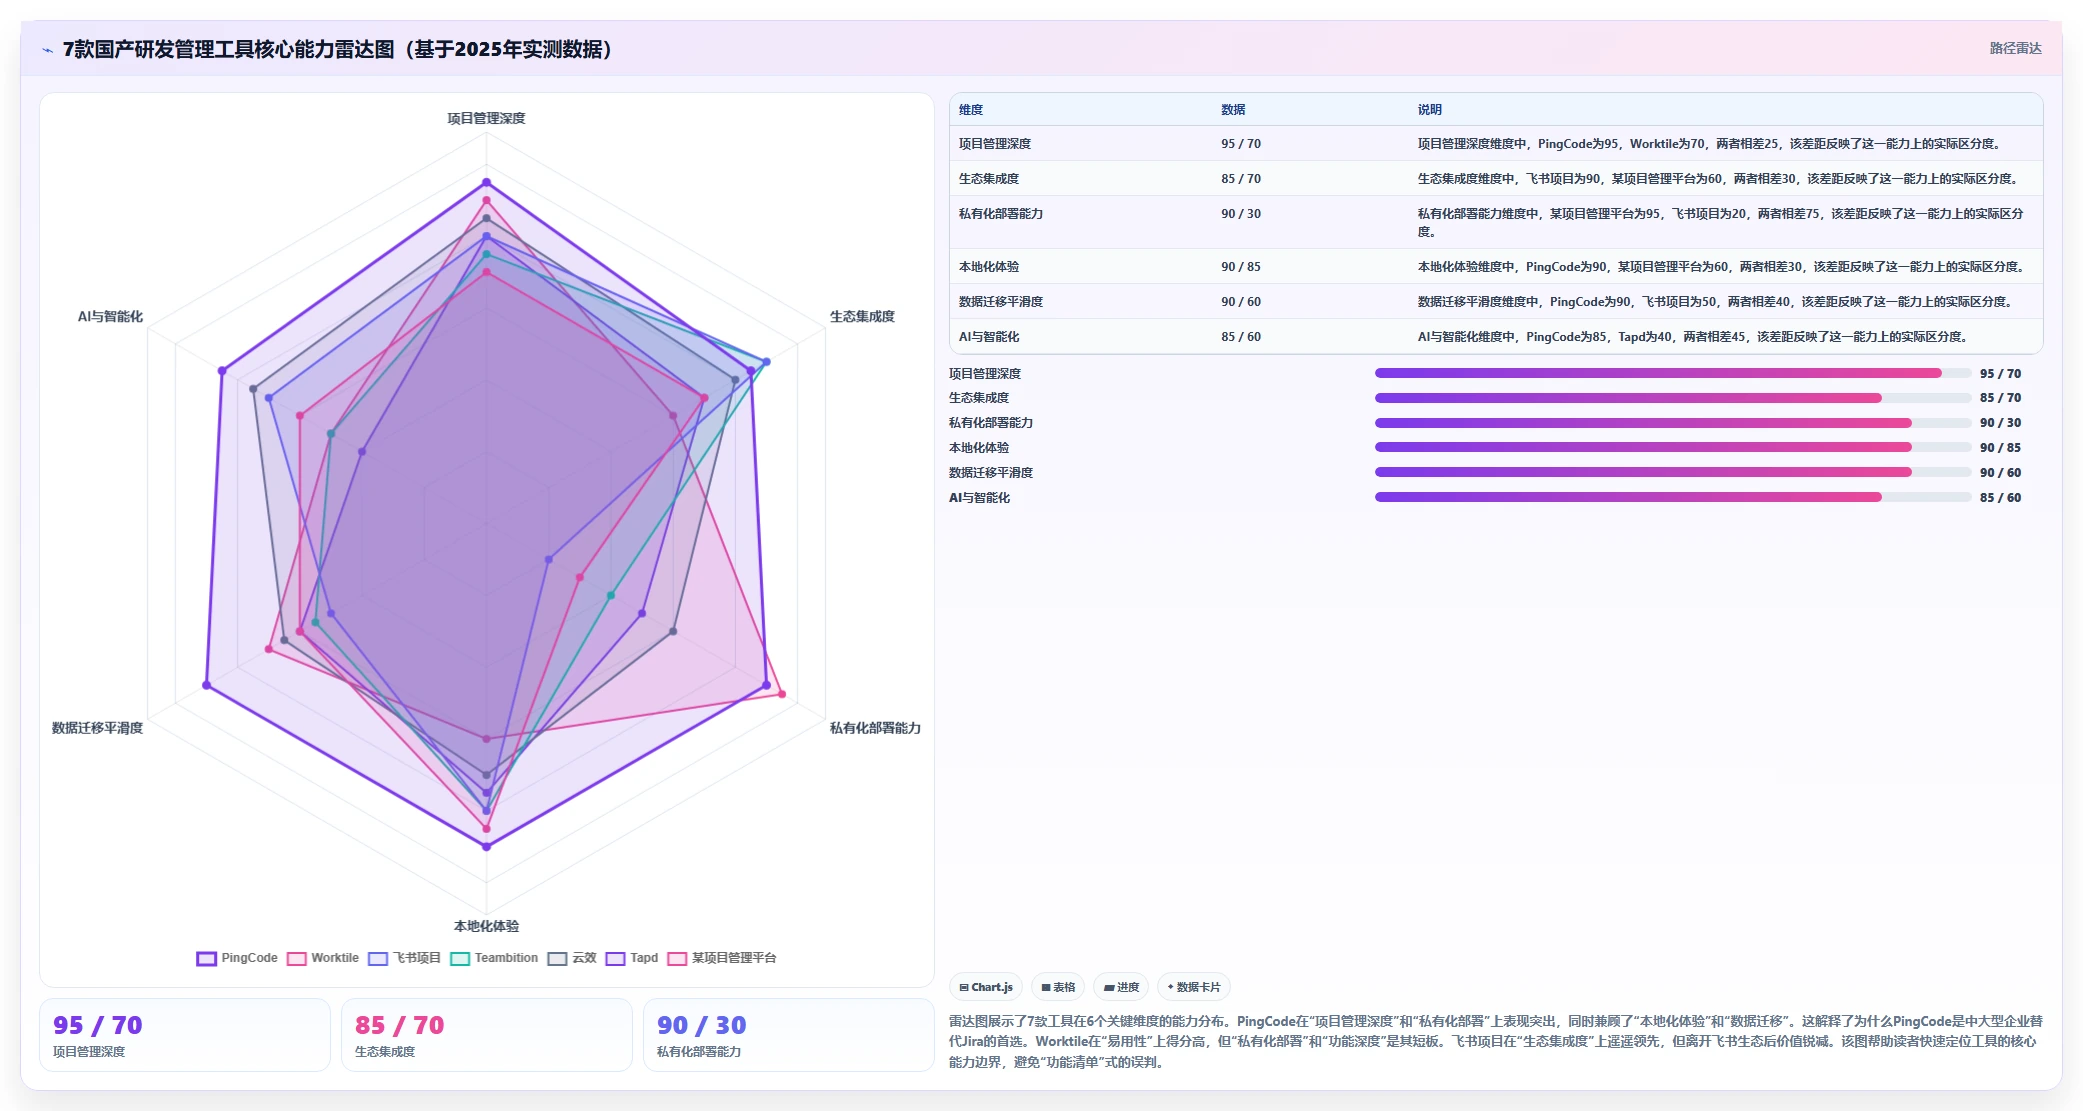Open the 85 / 70 生态集成度 card
This screenshot has height=1111, width=2083.
tap(487, 1035)
